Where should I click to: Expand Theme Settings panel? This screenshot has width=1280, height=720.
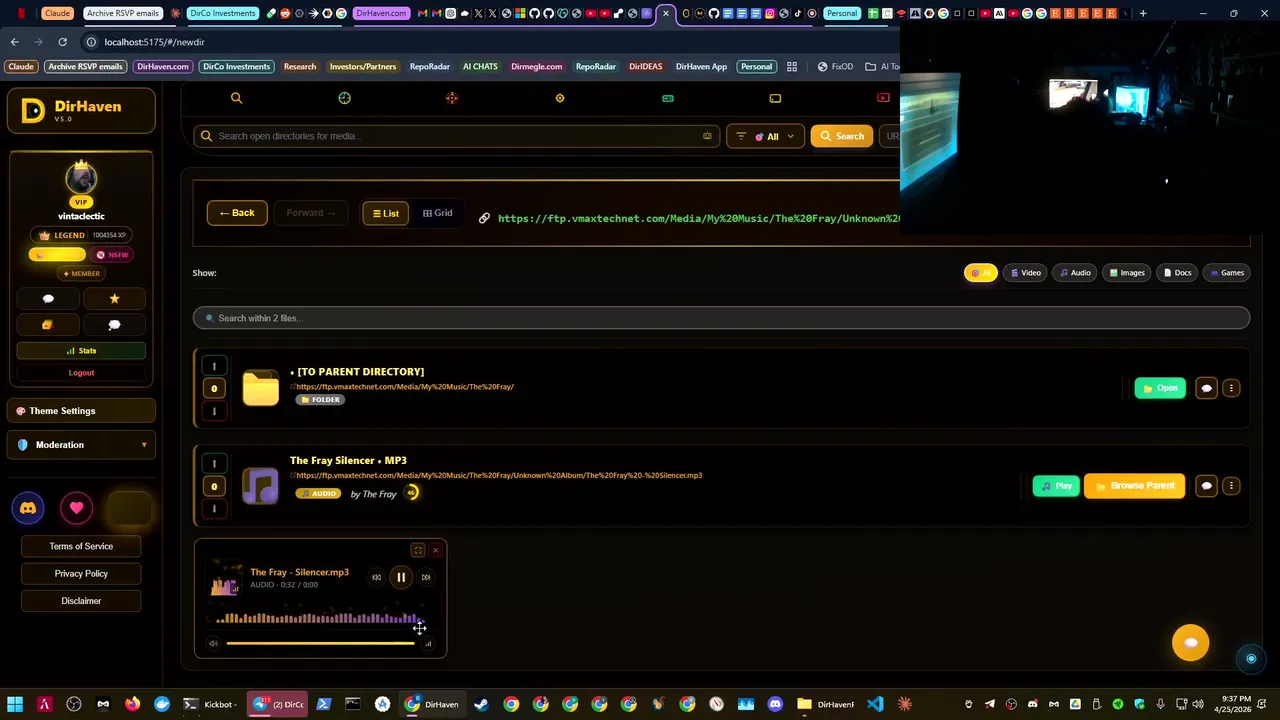tap(82, 411)
